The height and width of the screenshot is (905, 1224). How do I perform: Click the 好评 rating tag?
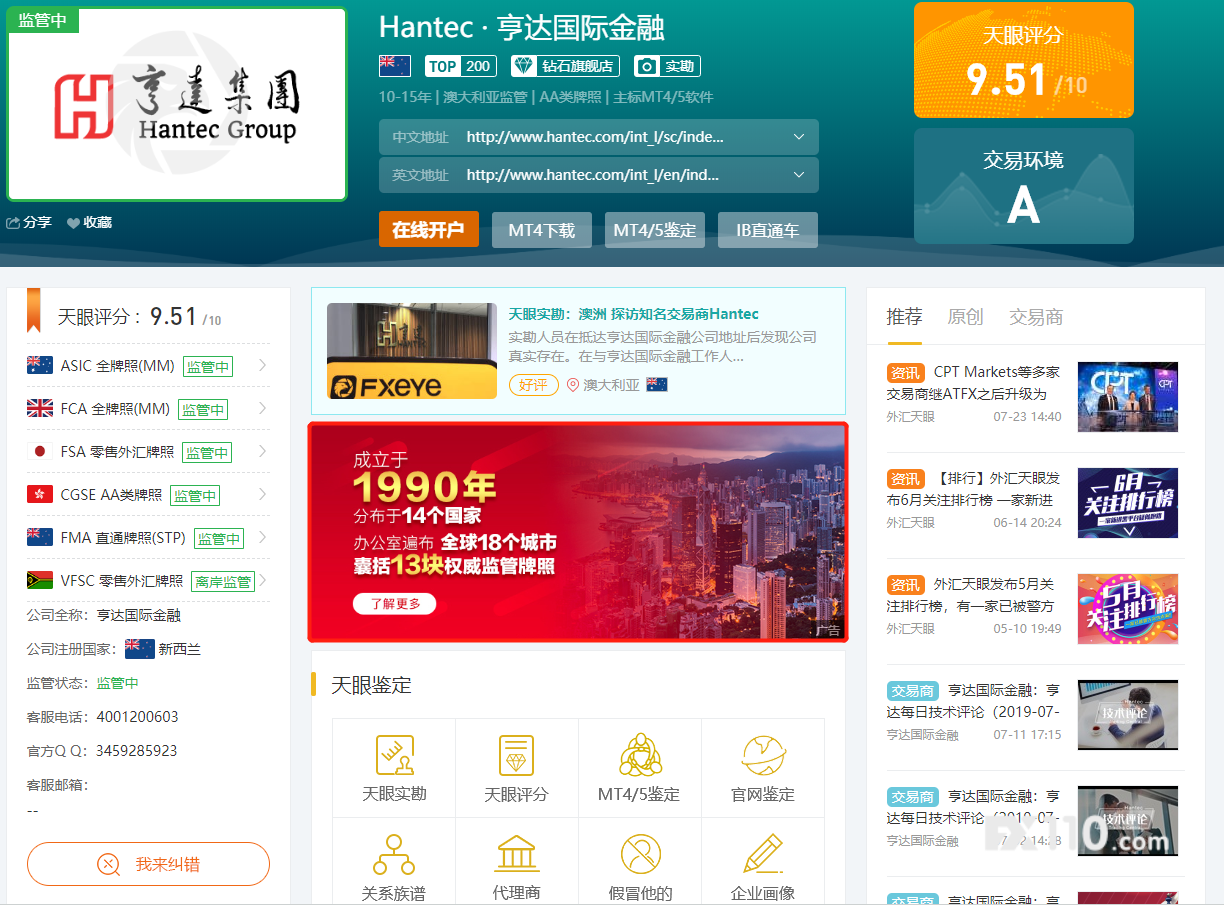click(534, 385)
